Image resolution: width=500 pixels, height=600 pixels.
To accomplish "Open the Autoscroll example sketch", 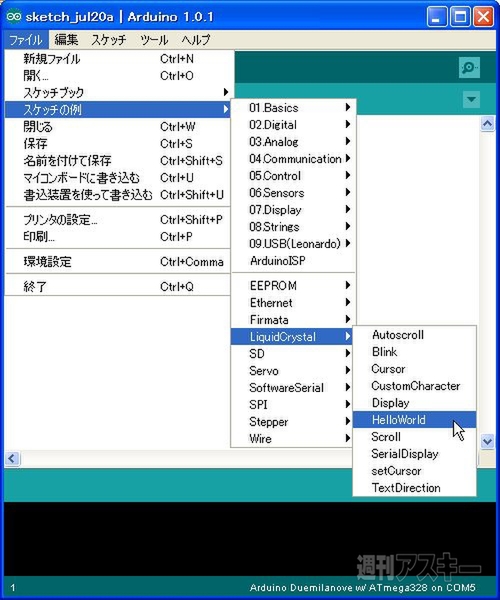I will pyautogui.click(x=414, y=335).
